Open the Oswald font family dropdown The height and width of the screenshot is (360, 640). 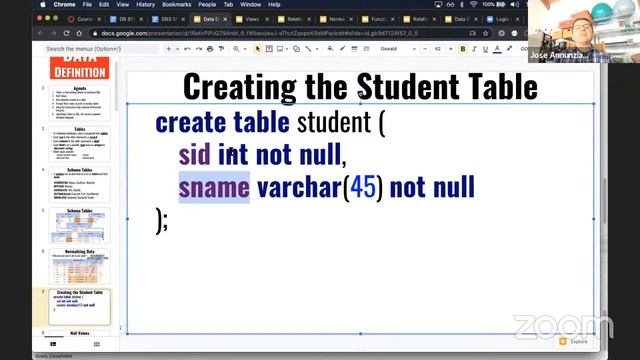click(398, 49)
